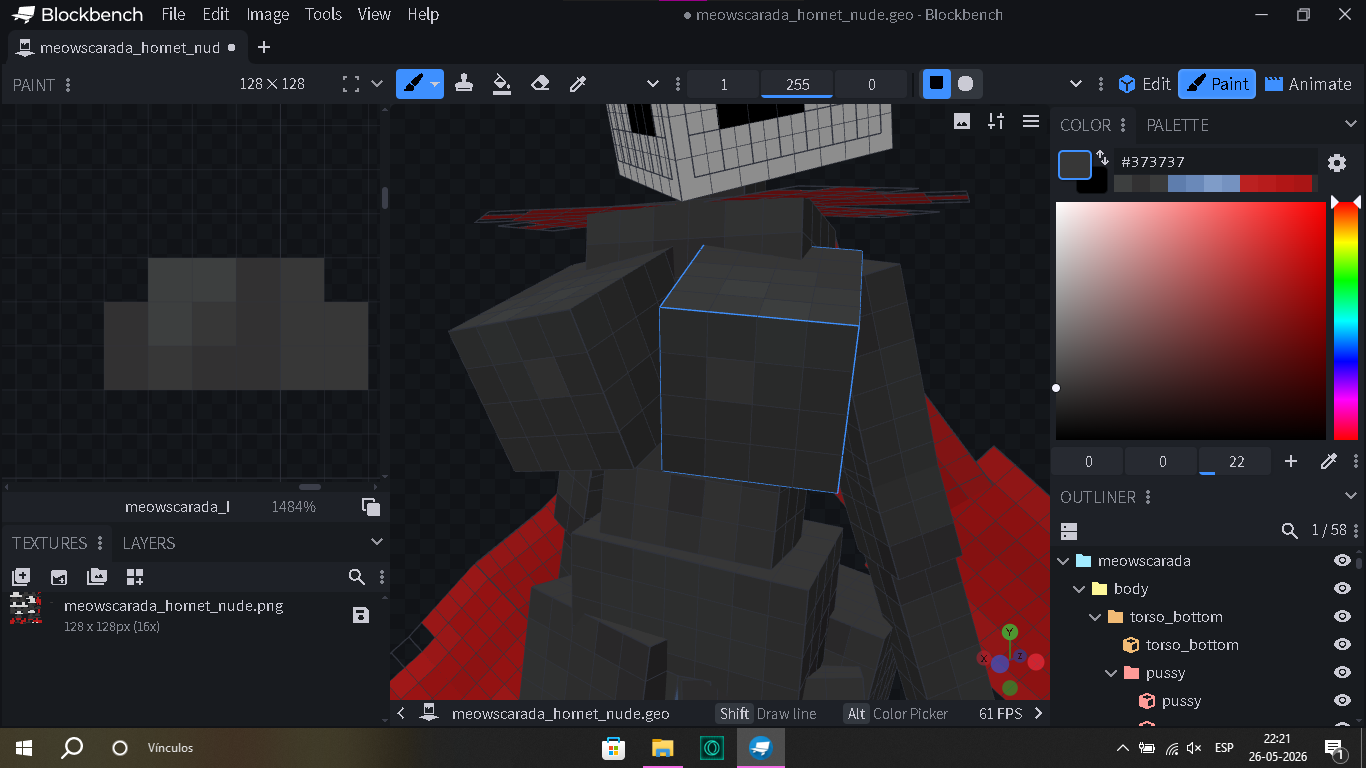Image resolution: width=1366 pixels, height=768 pixels.
Task: Collapse the body group
Action: (x=1079, y=589)
